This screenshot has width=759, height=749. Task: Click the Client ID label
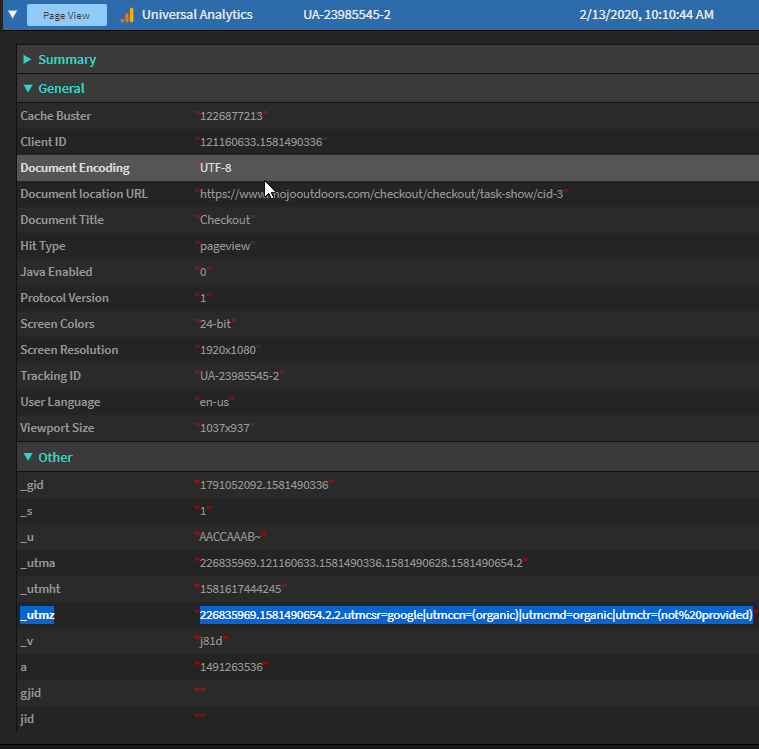[x=43, y=142]
